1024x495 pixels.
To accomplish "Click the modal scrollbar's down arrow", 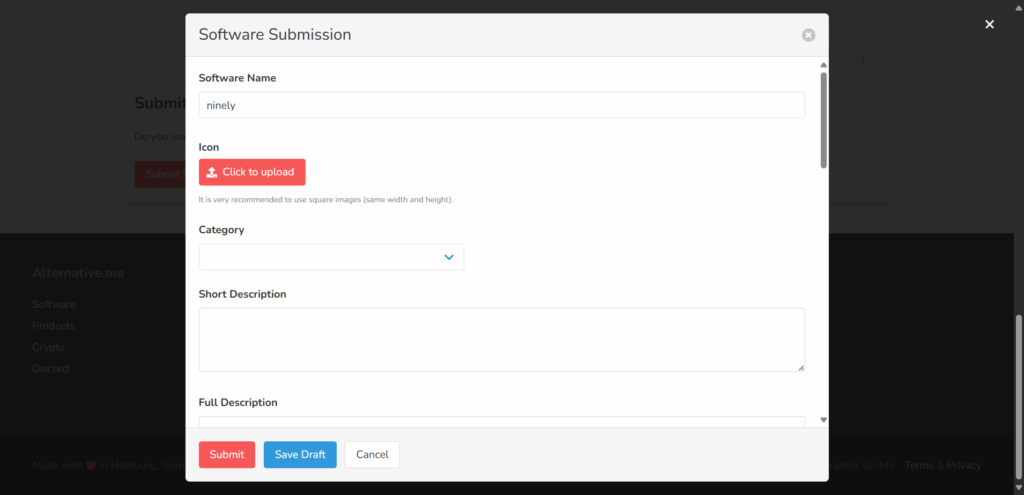I will pyautogui.click(x=824, y=420).
